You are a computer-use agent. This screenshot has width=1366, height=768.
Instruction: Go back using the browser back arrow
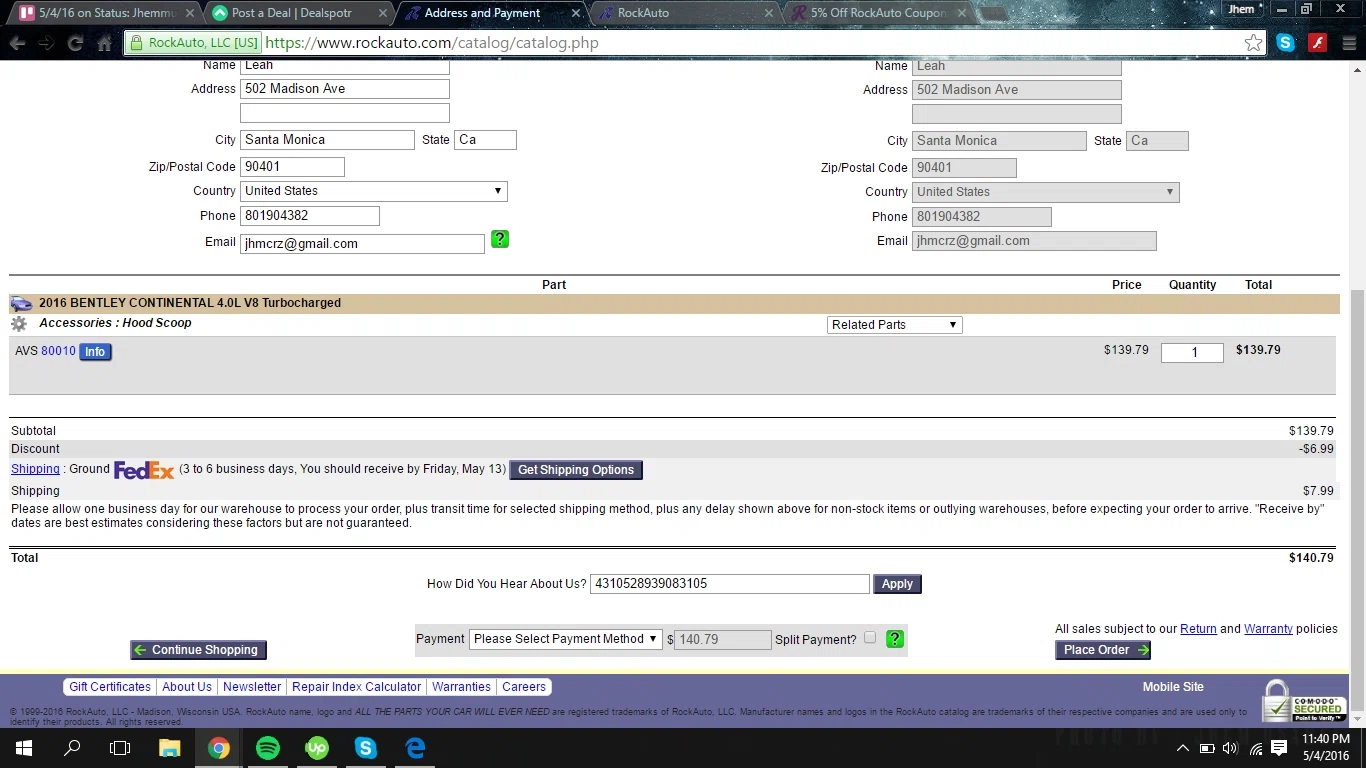pyautogui.click(x=17, y=43)
